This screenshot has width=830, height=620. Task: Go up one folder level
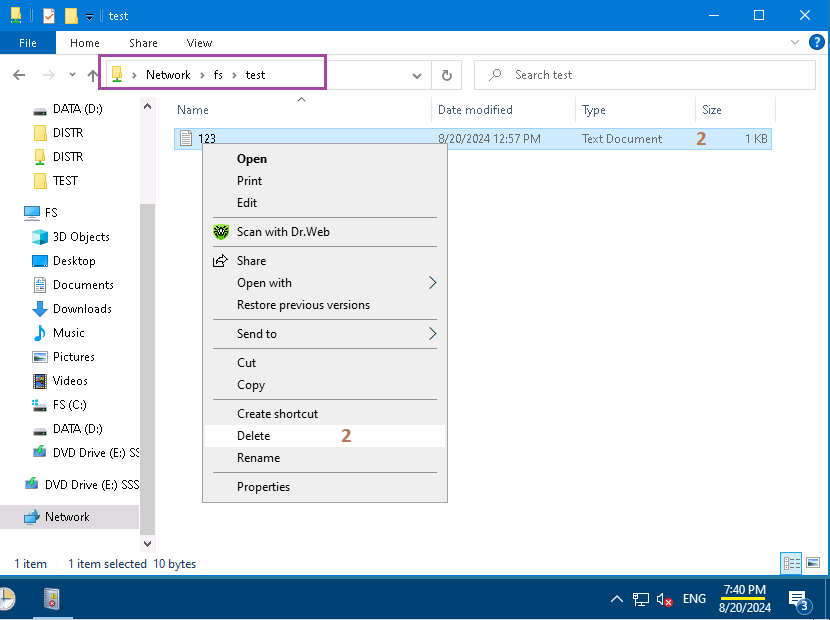93,75
